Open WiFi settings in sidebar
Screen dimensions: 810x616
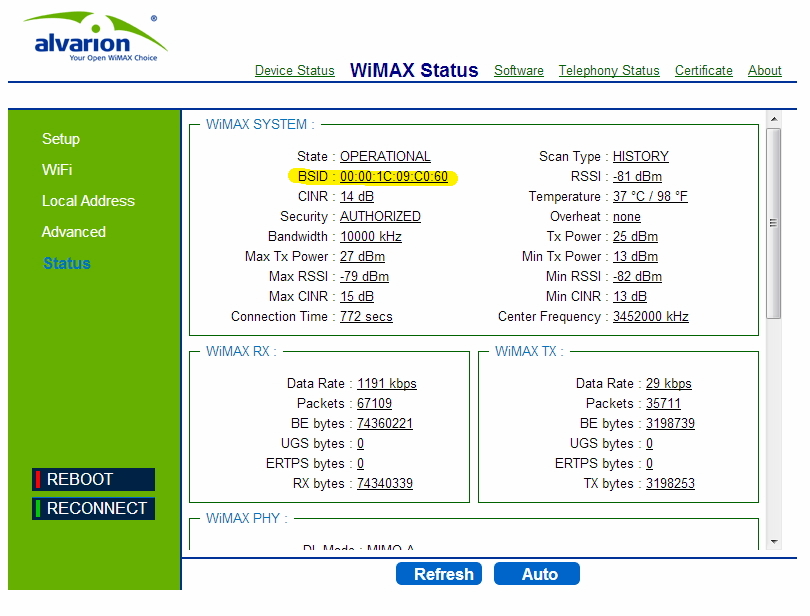(57, 170)
